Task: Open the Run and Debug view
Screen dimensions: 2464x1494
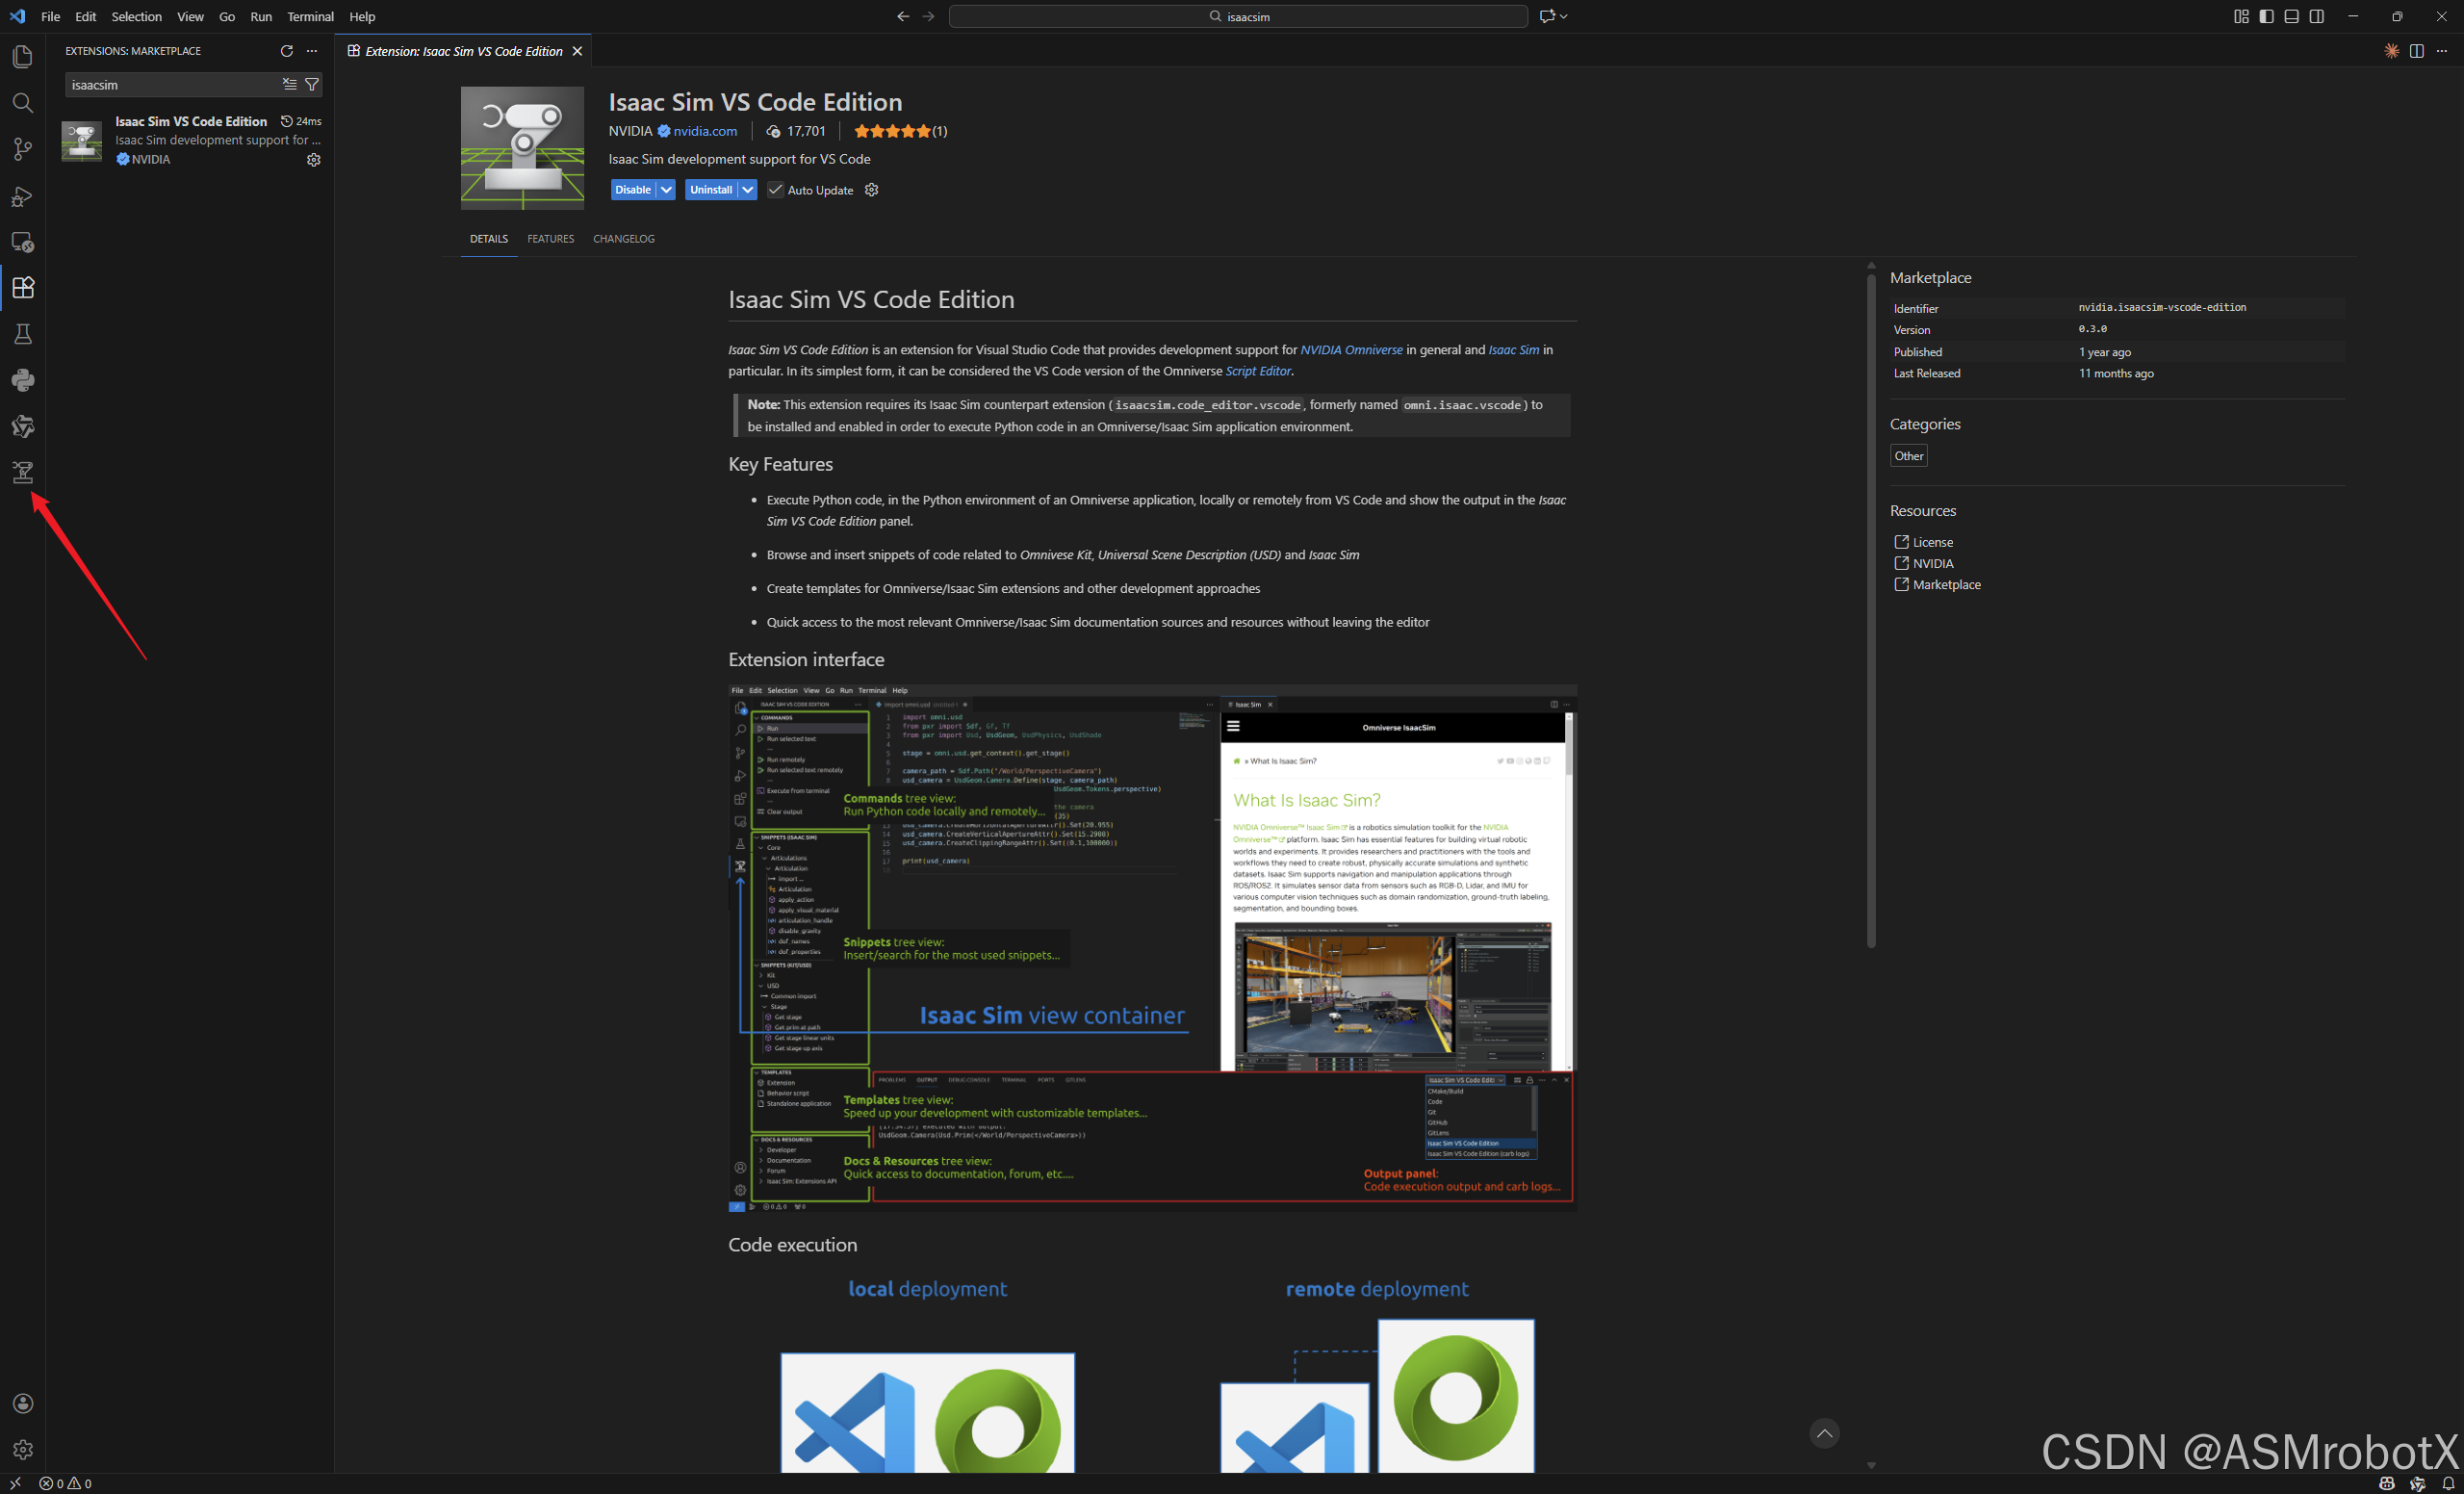Action: pos(22,196)
